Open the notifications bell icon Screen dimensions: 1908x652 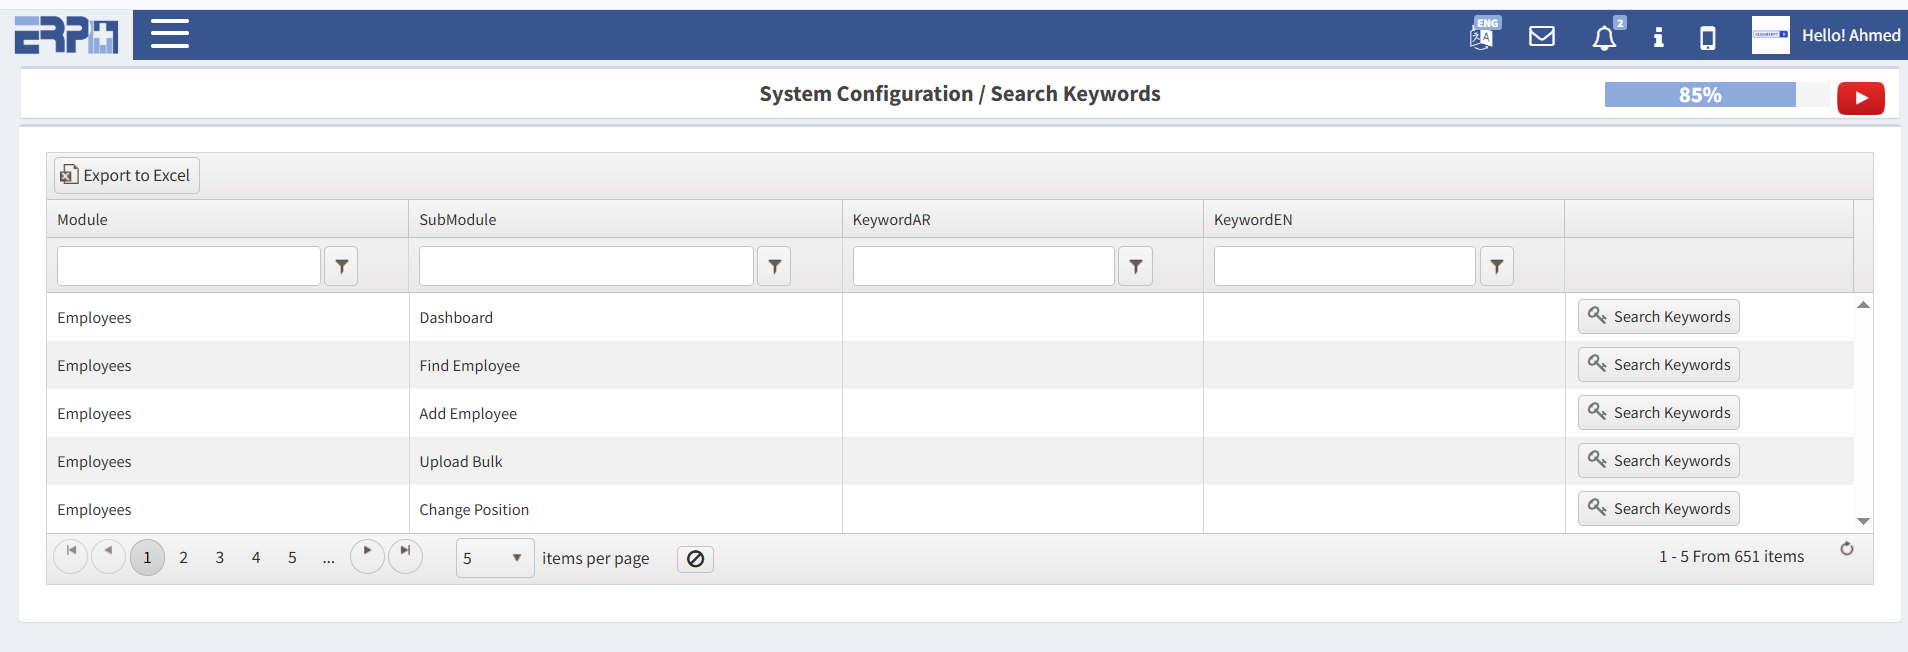(x=1604, y=37)
